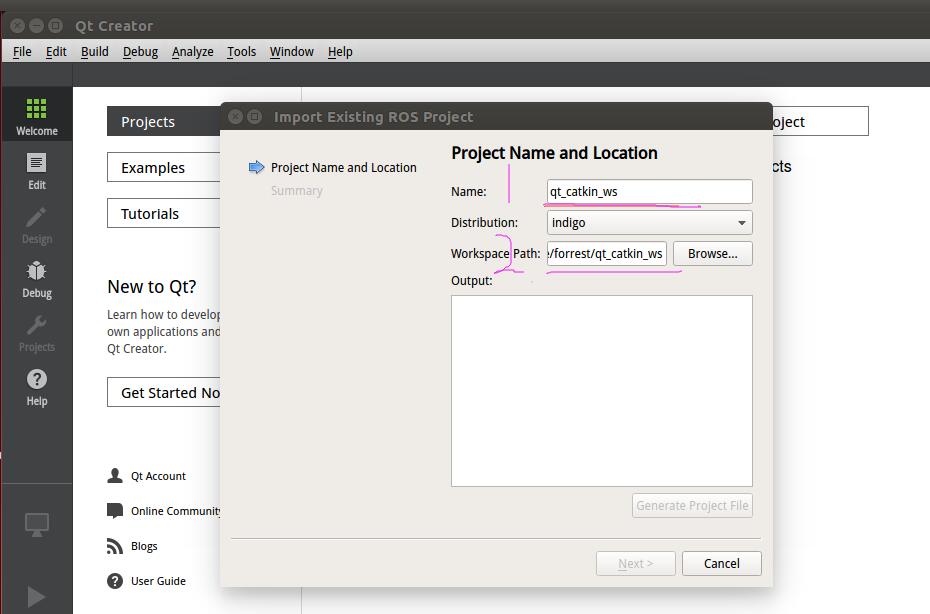Click Project Name and Location step
The width and height of the screenshot is (930, 614).
click(x=343, y=167)
